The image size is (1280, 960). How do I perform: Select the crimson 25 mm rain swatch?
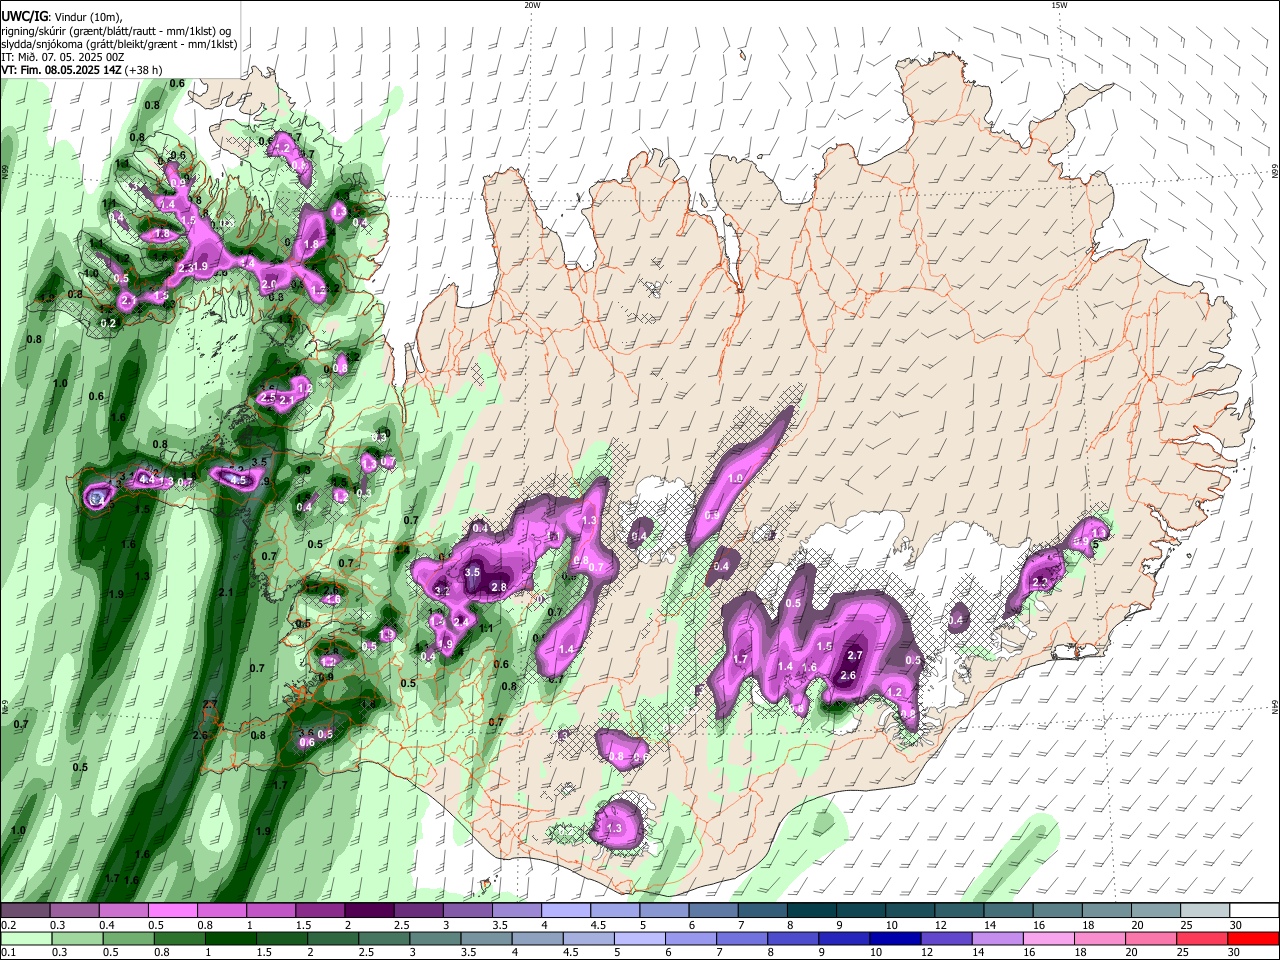point(1204,938)
